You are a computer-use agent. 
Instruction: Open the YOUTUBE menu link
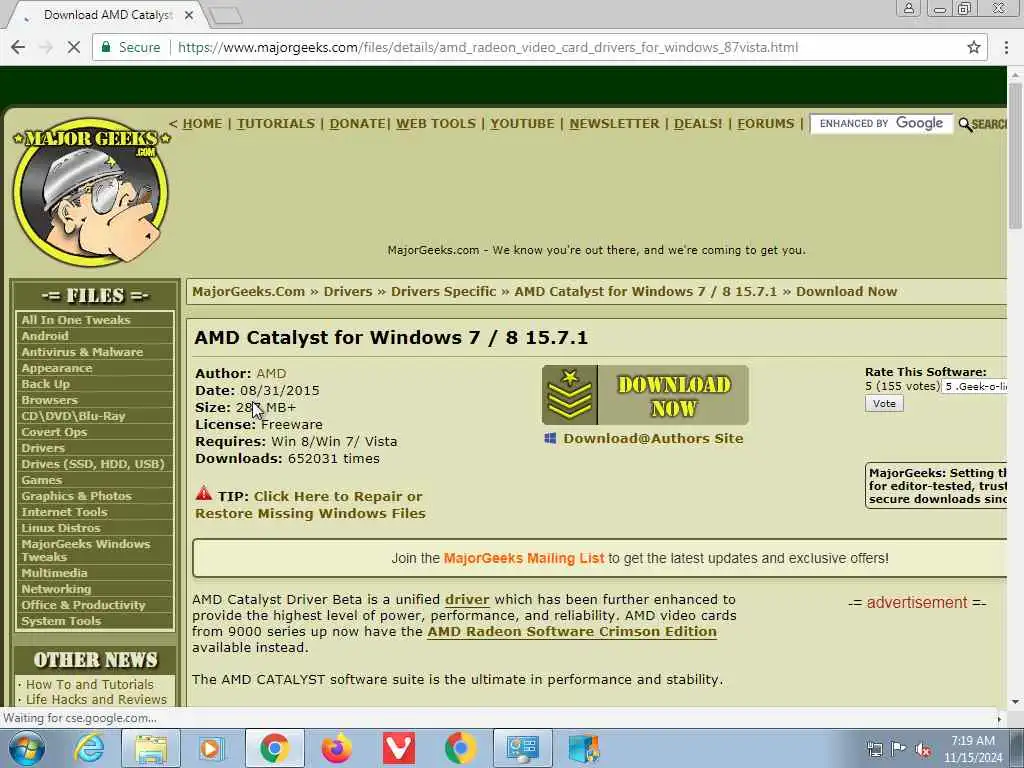click(x=522, y=123)
